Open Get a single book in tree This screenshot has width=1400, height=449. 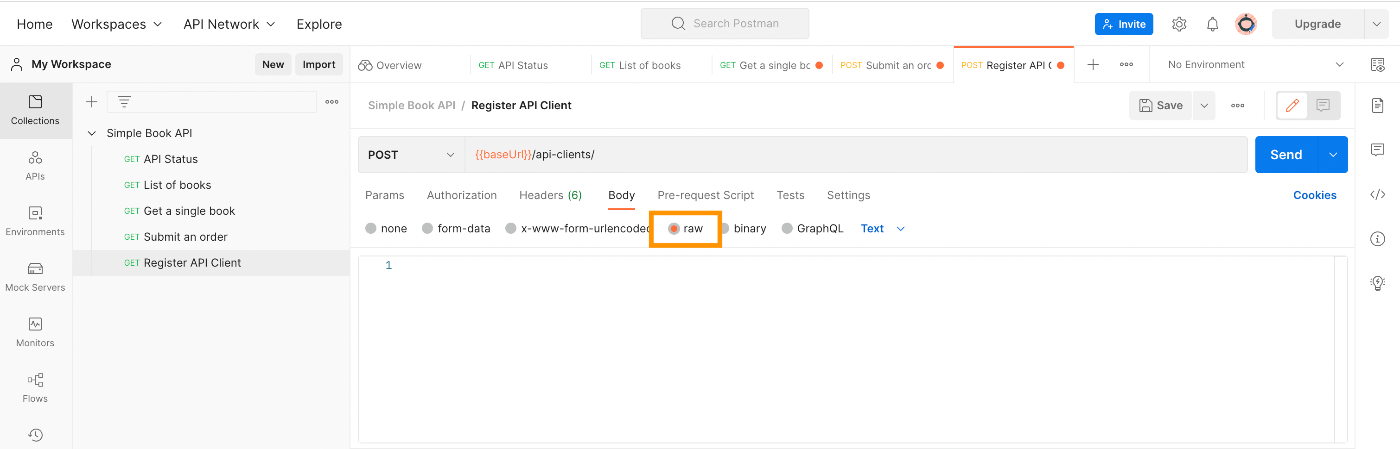tap(189, 211)
